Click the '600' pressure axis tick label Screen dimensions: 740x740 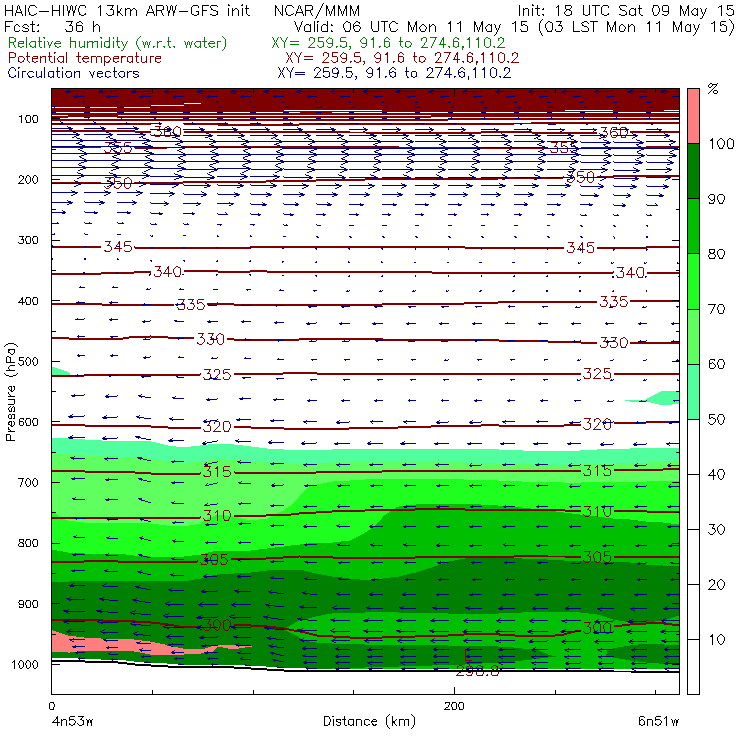tap(28, 422)
